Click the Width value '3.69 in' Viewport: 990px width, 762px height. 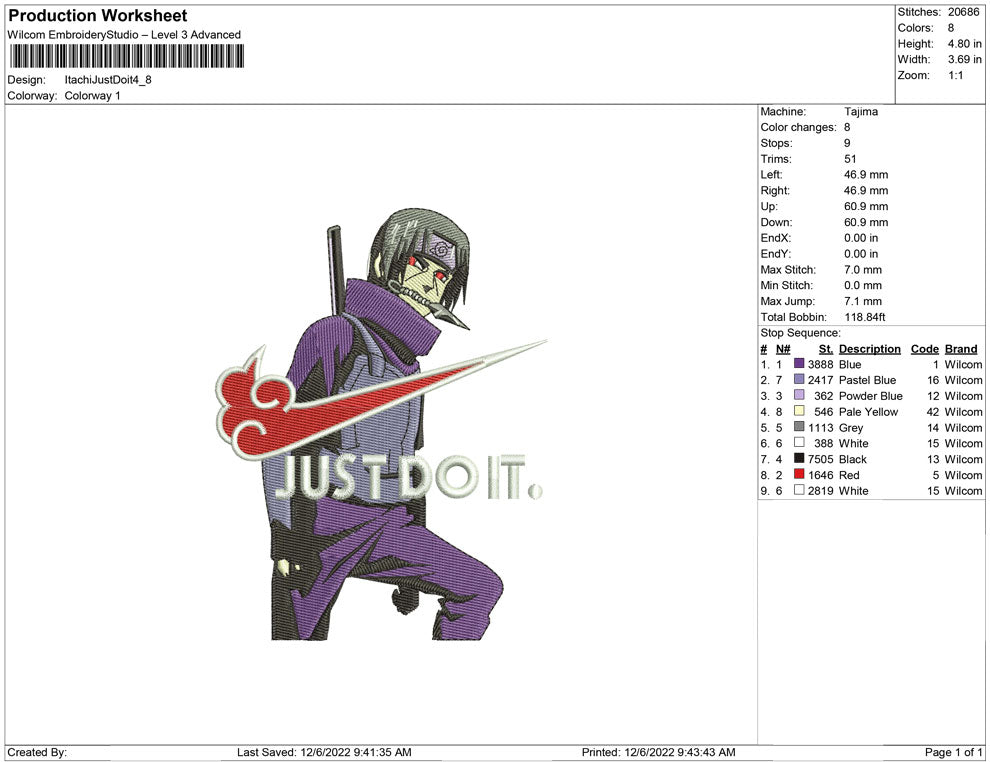pyautogui.click(x=964, y=59)
